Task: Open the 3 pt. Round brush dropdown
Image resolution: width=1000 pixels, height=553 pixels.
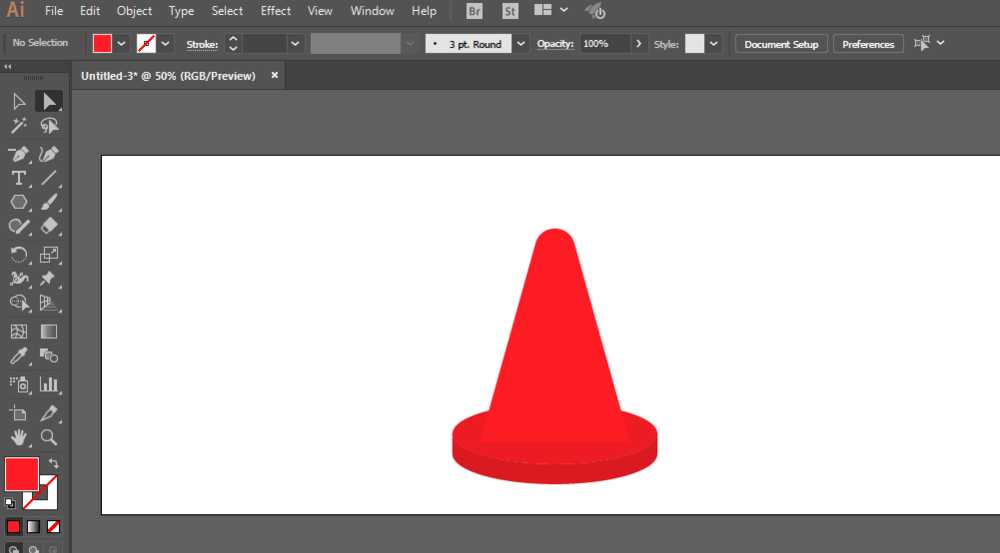Action: [521, 44]
